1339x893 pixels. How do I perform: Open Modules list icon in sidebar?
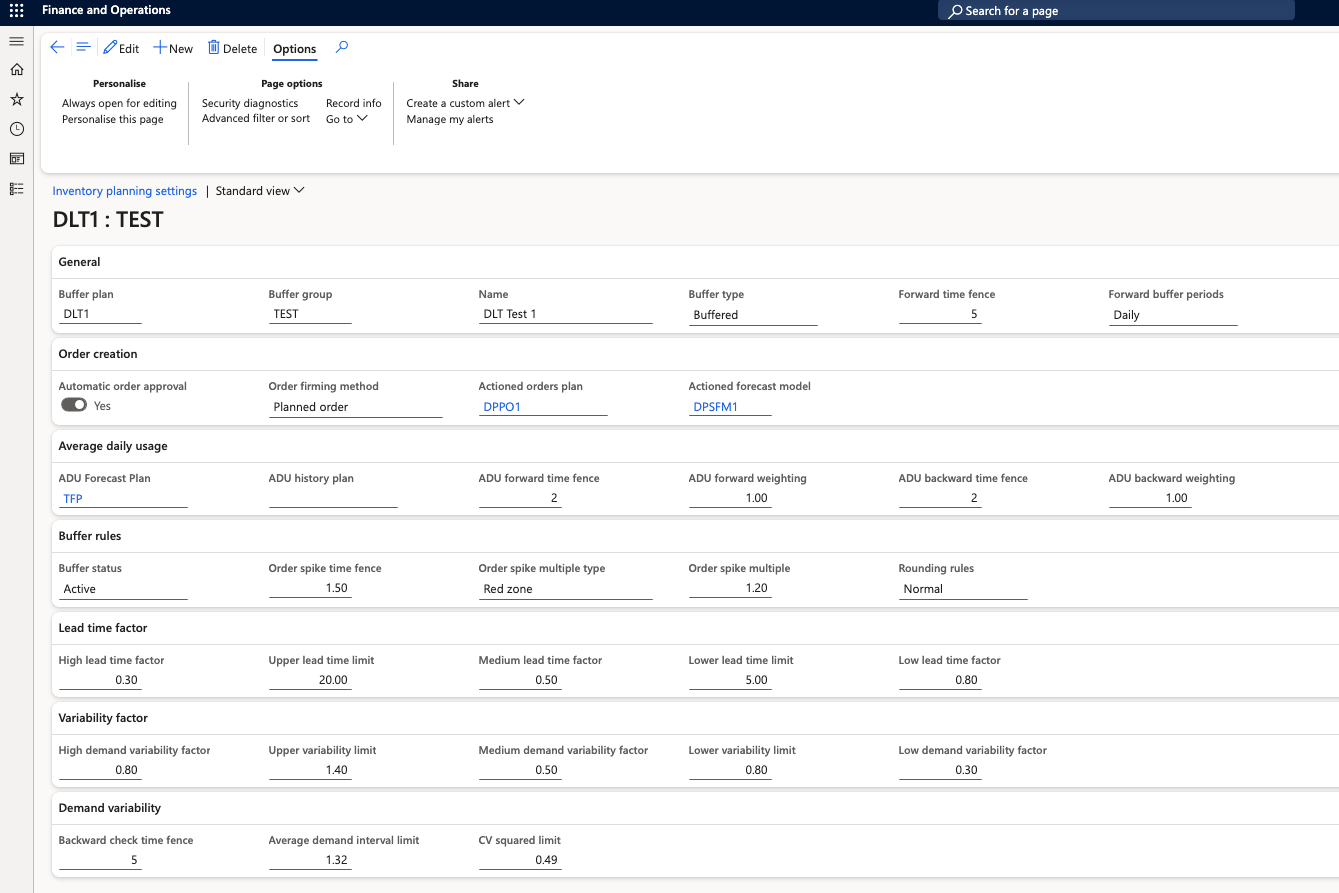coord(16,188)
